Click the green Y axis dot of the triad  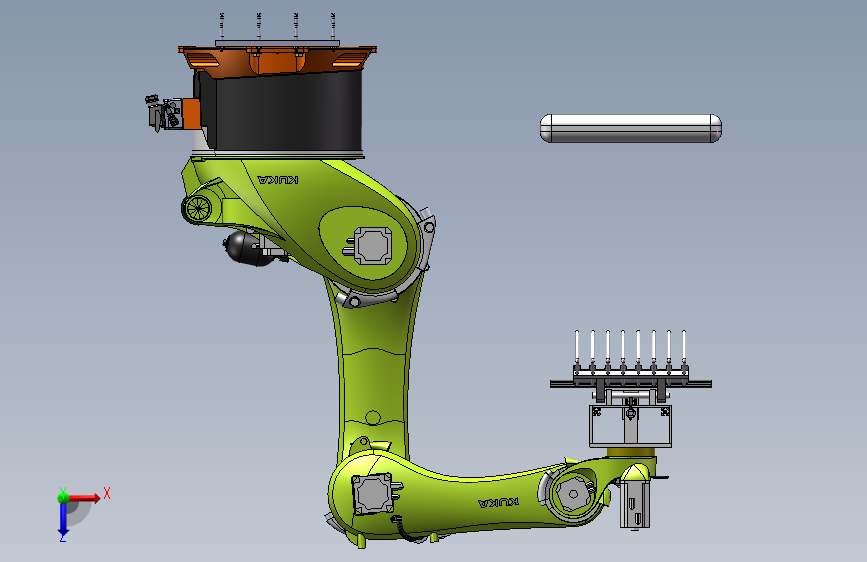[63, 498]
